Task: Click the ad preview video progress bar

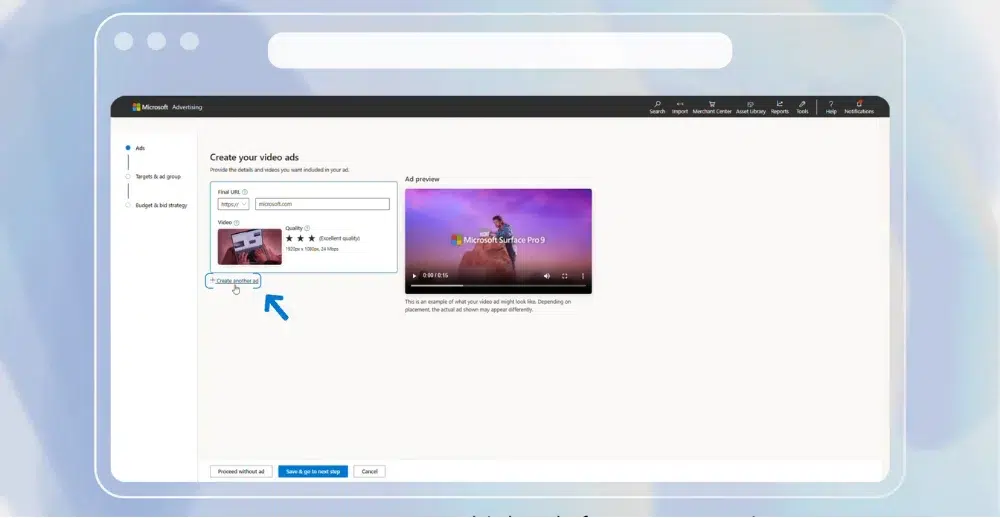Action: click(498, 285)
